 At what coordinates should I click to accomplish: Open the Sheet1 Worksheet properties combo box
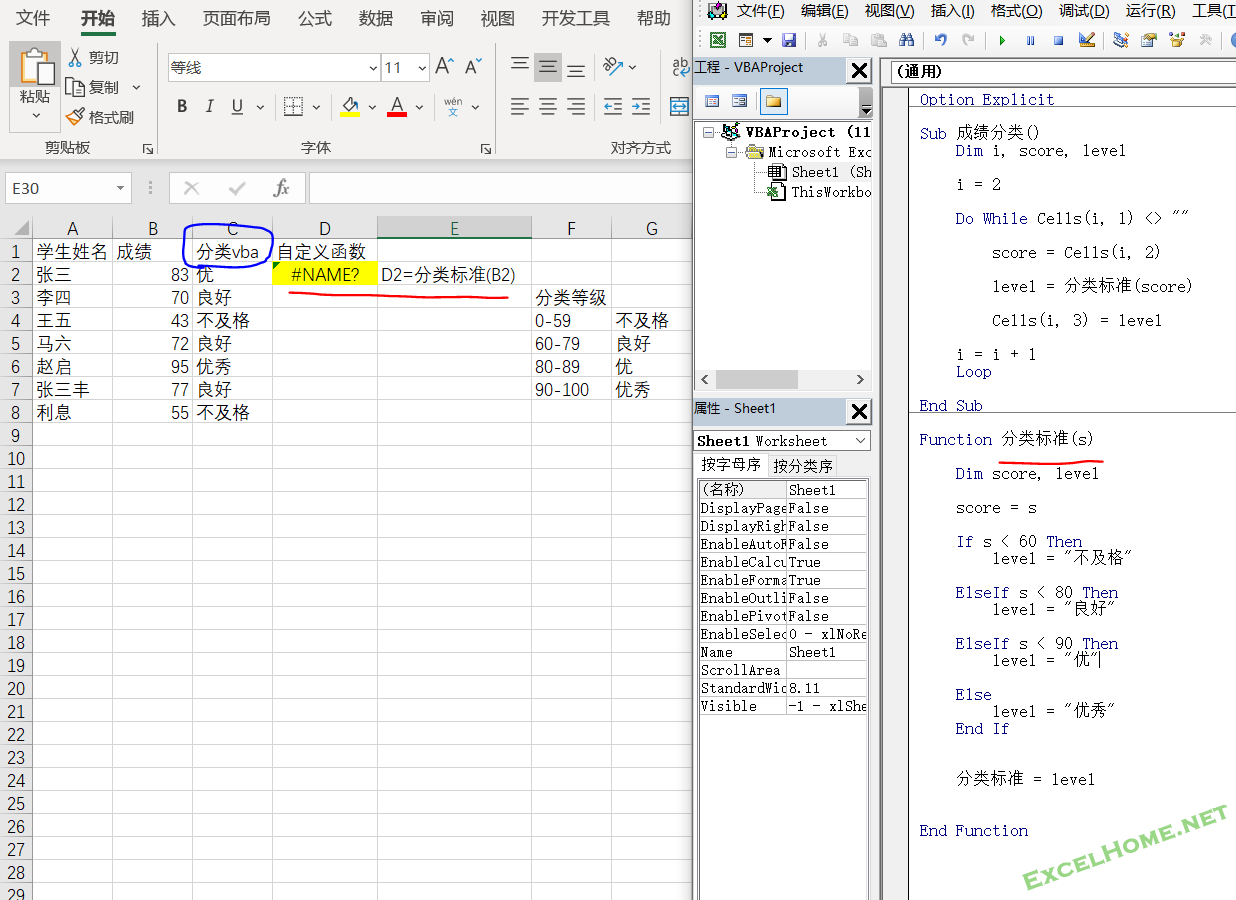pos(782,441)
